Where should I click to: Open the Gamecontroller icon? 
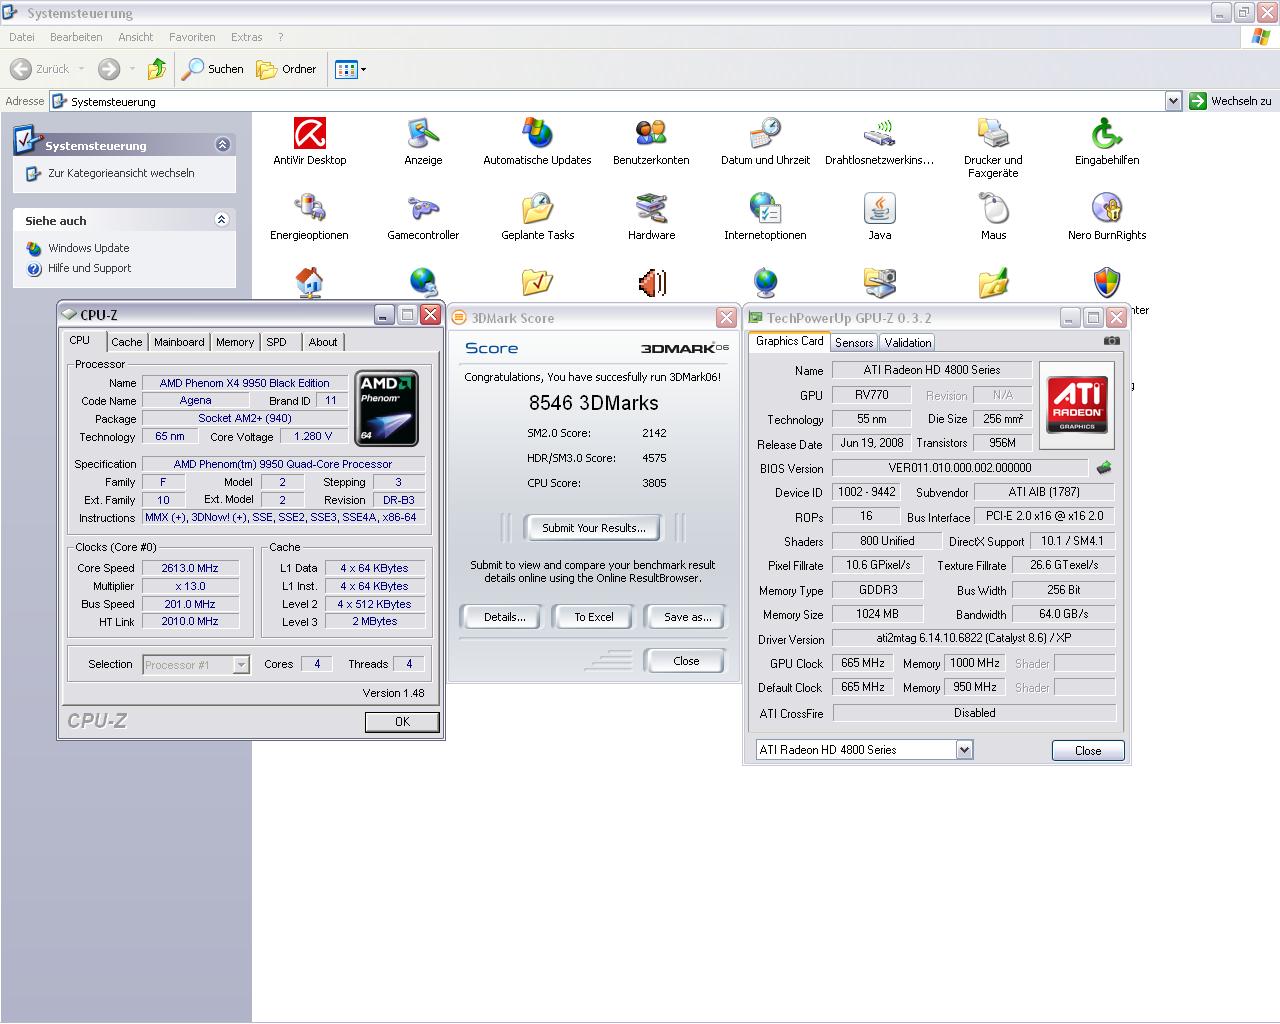pos(423,217)
